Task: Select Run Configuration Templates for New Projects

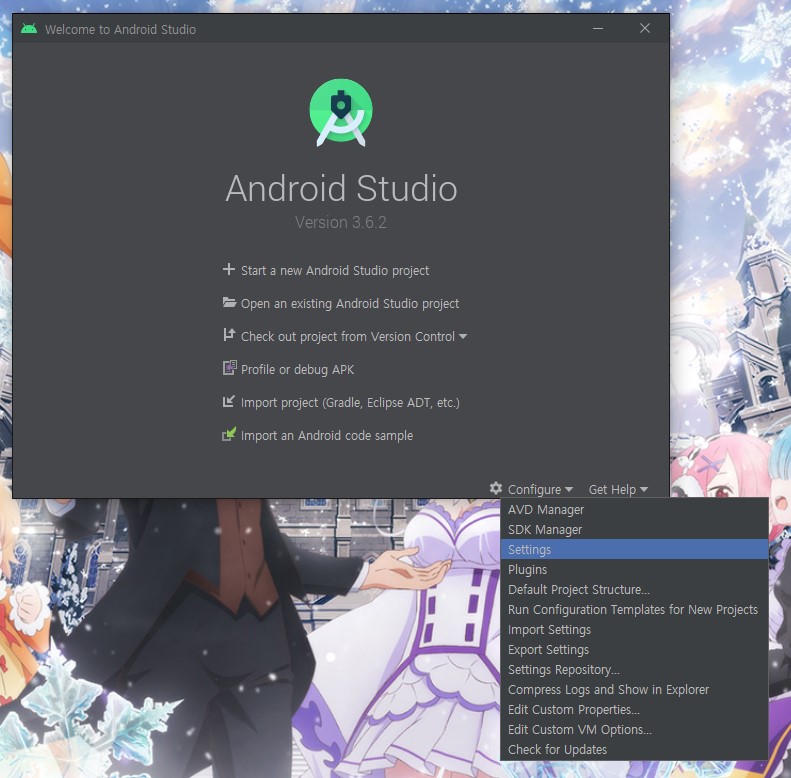Action: [x=634, y=609]
